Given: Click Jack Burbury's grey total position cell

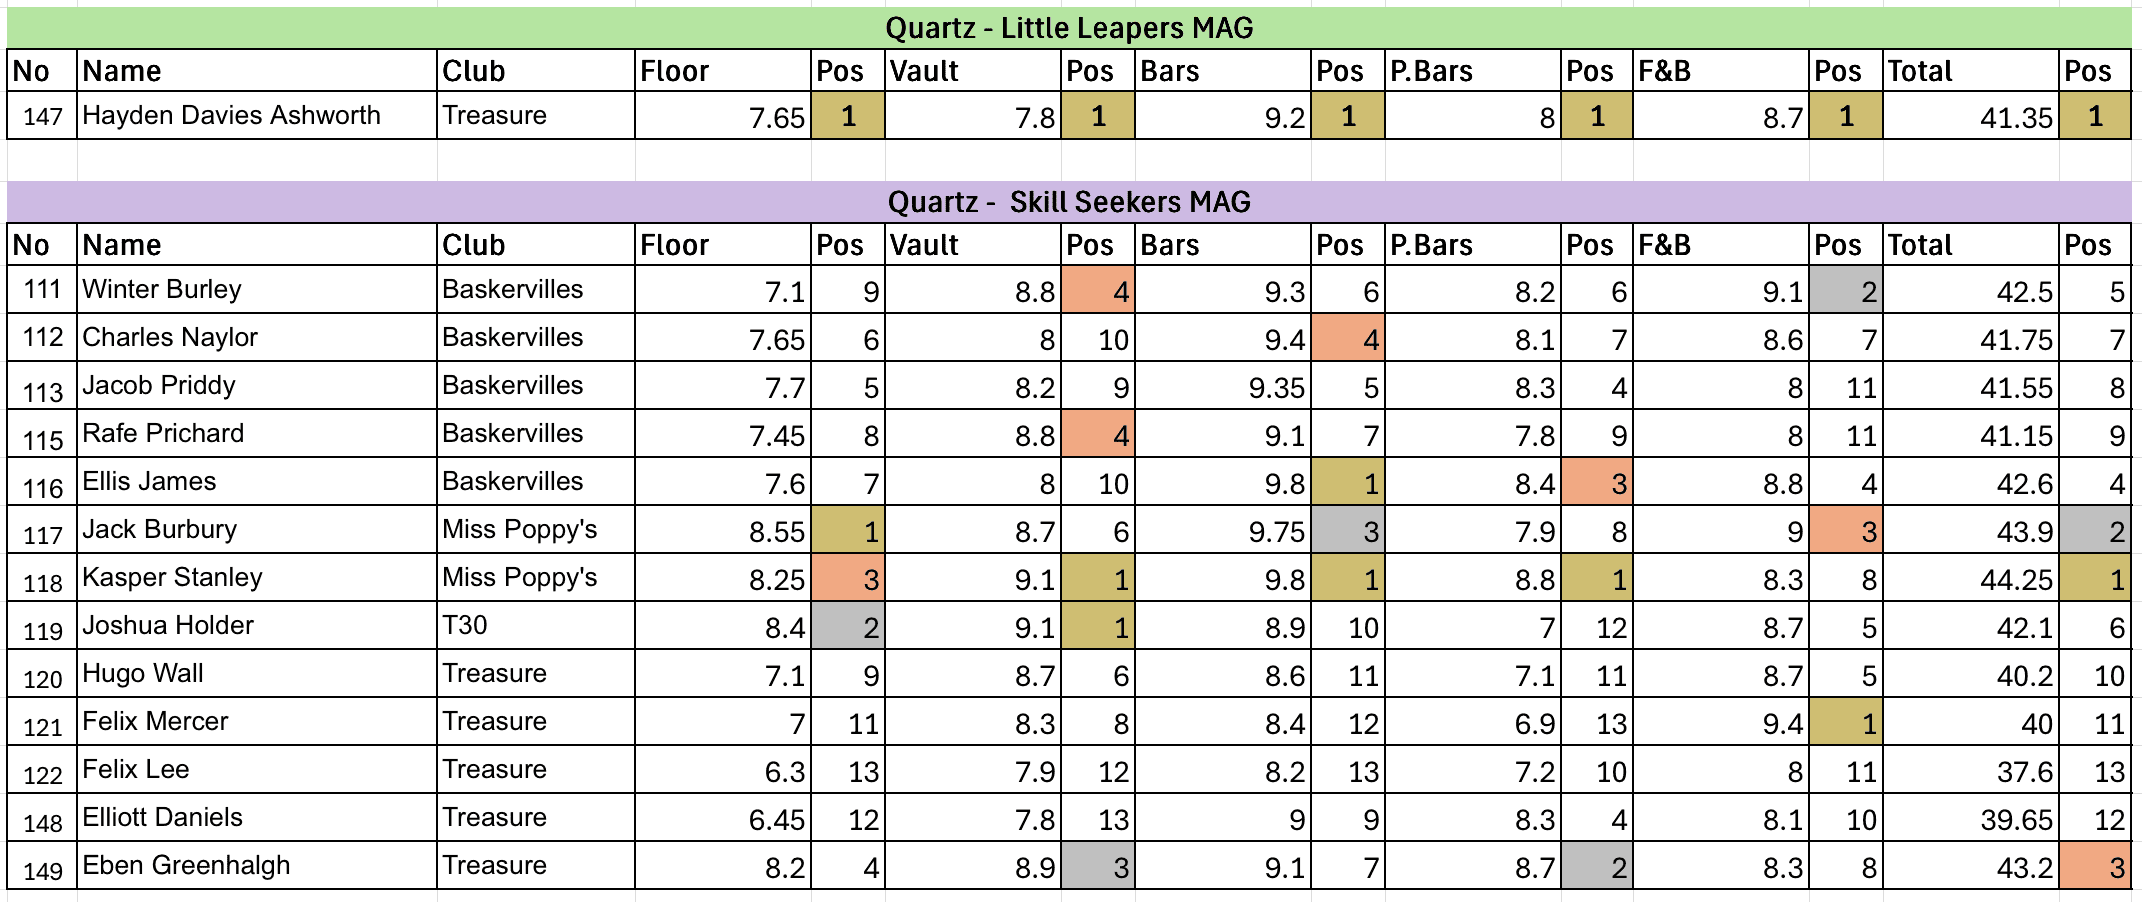Looking at the screenshot, I should (2095, 531).
